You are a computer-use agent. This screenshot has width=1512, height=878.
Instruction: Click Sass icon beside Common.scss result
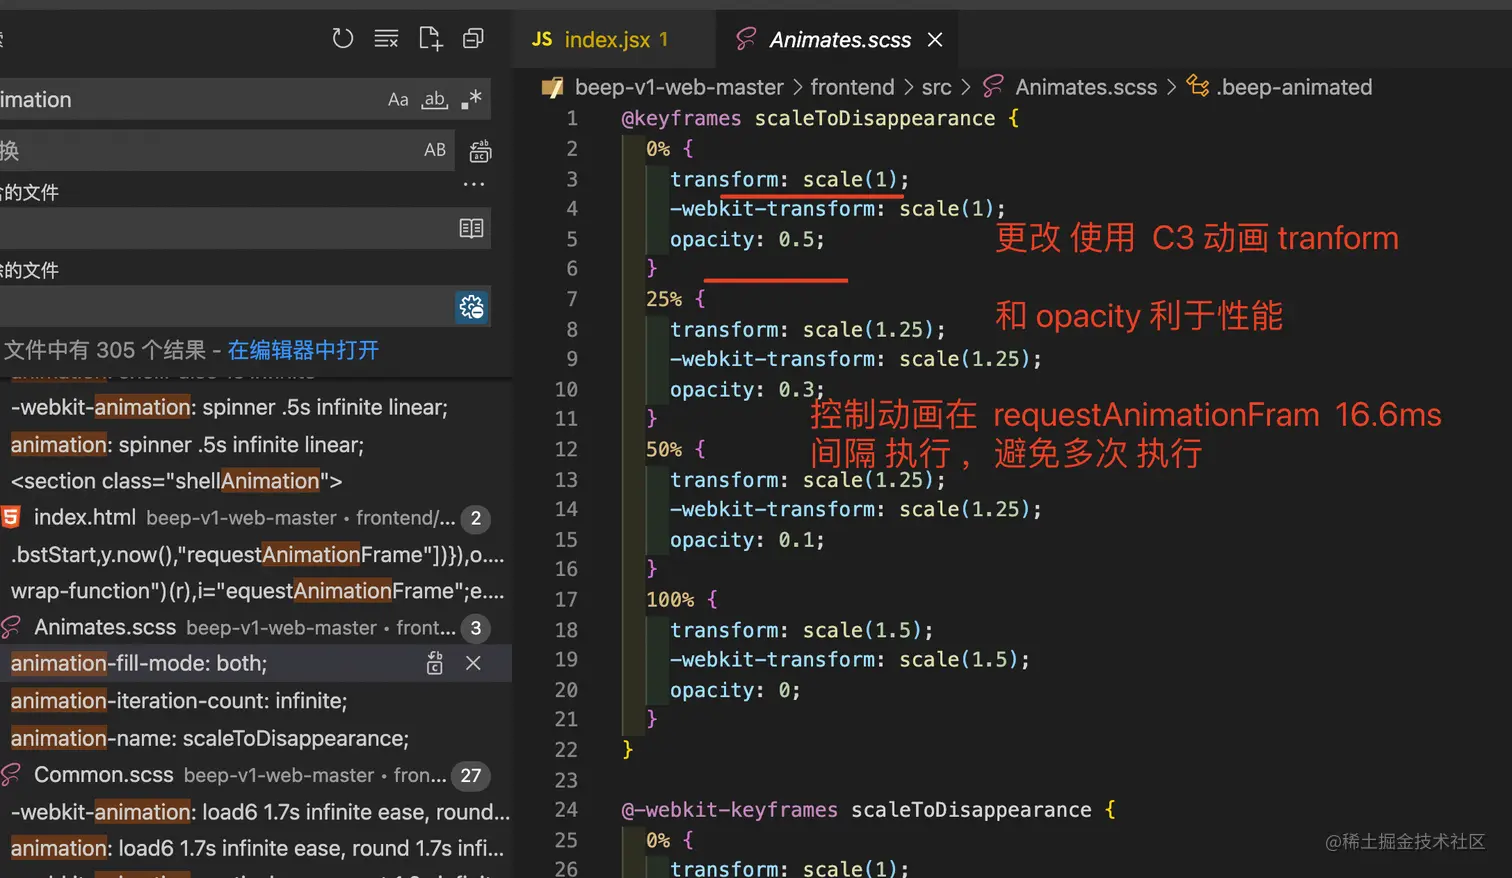11,775
